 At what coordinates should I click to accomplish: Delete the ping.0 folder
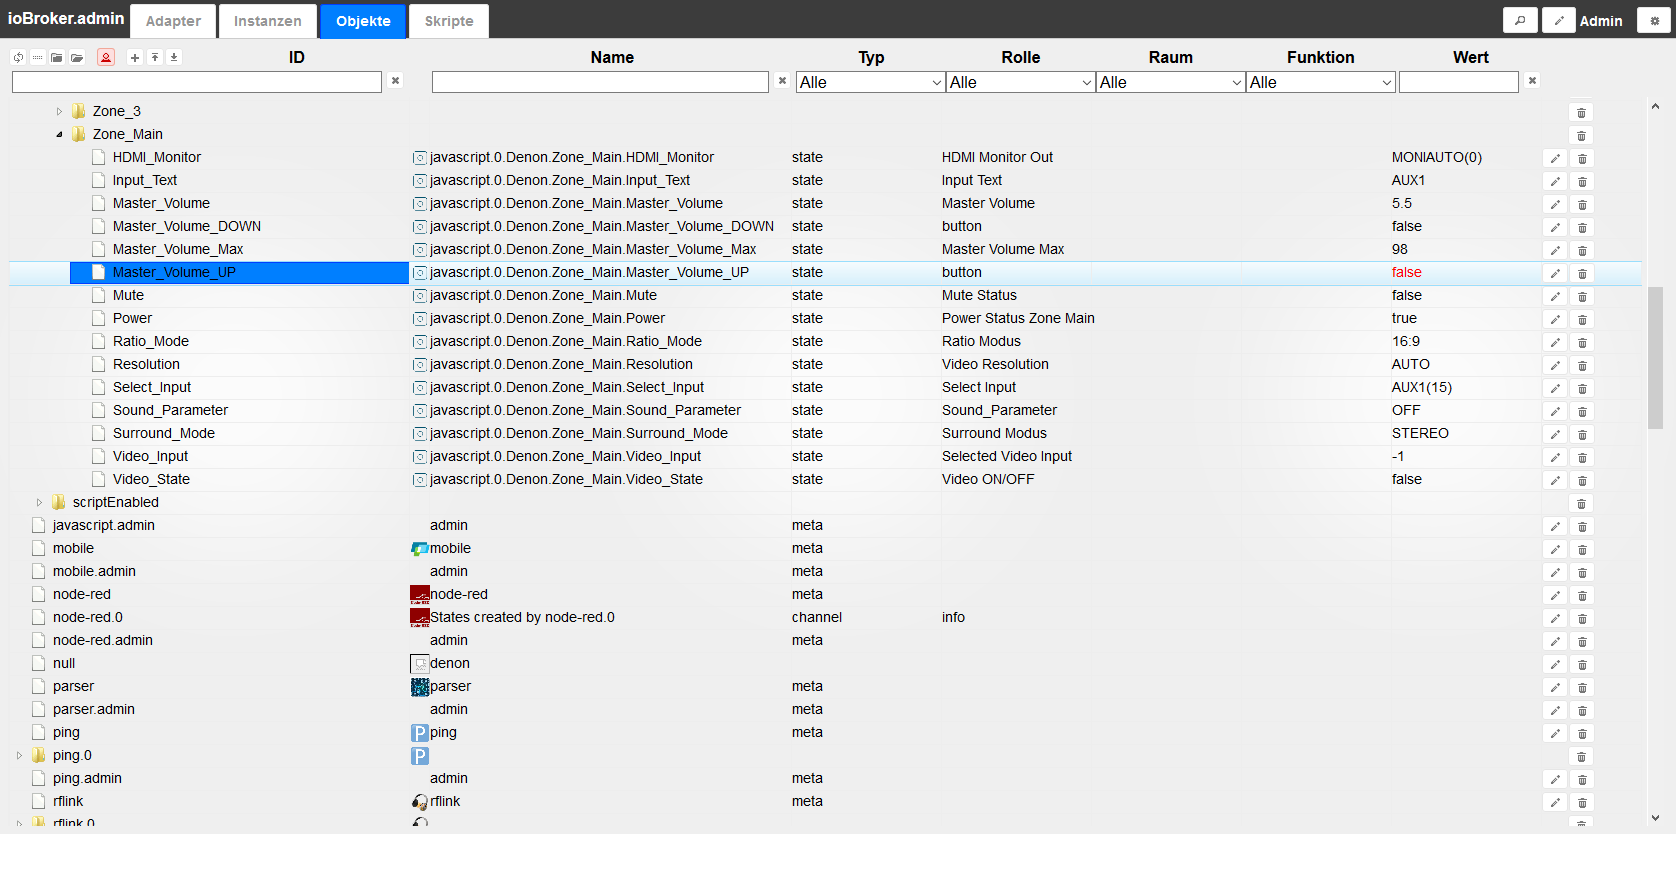point(1581,756)
